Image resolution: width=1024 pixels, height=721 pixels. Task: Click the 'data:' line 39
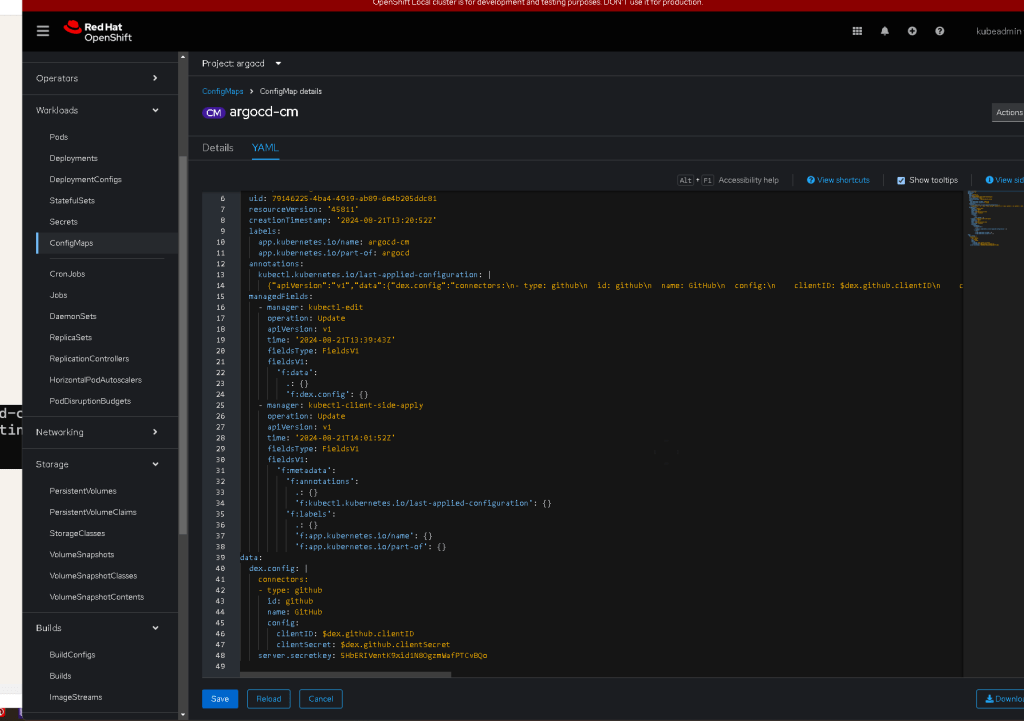(251, 558)
